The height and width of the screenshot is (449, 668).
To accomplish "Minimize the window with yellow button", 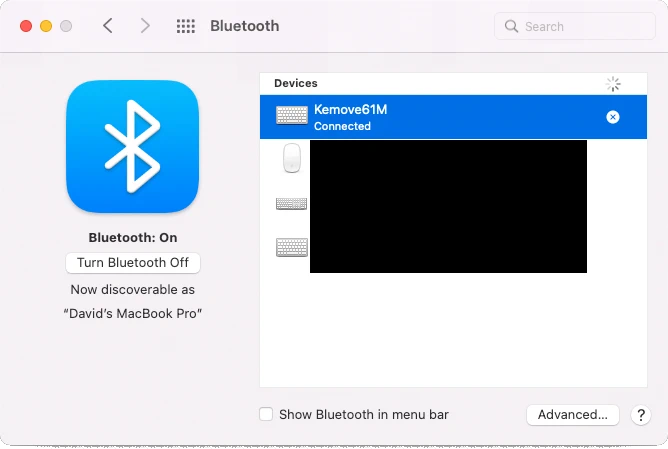I will pos(46,26).
